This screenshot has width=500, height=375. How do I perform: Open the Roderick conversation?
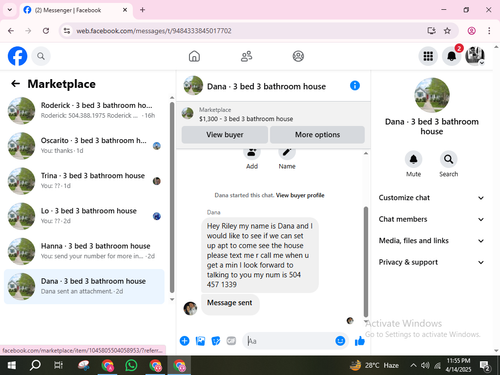[84, 110]
